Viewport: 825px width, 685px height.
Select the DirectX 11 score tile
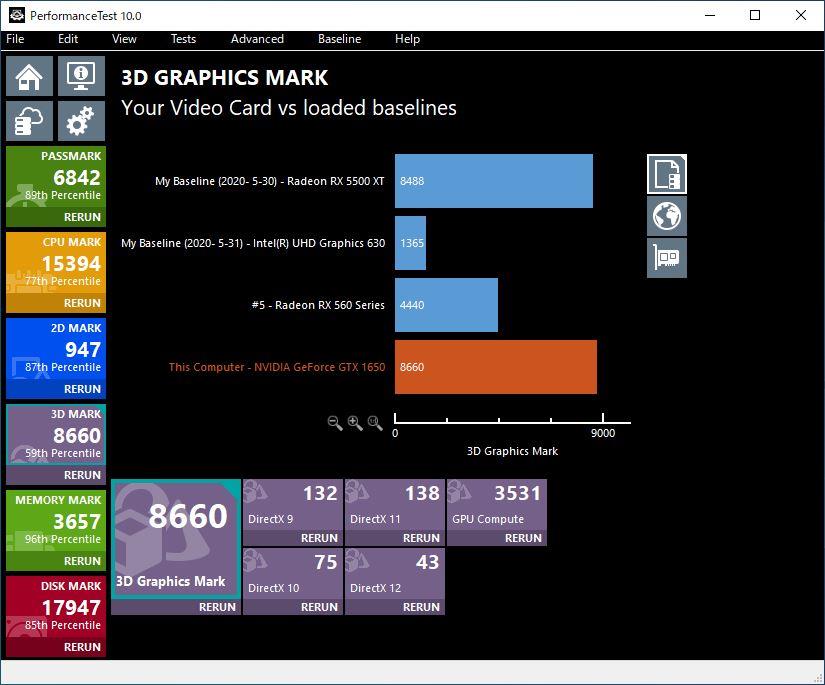point(395,505)
